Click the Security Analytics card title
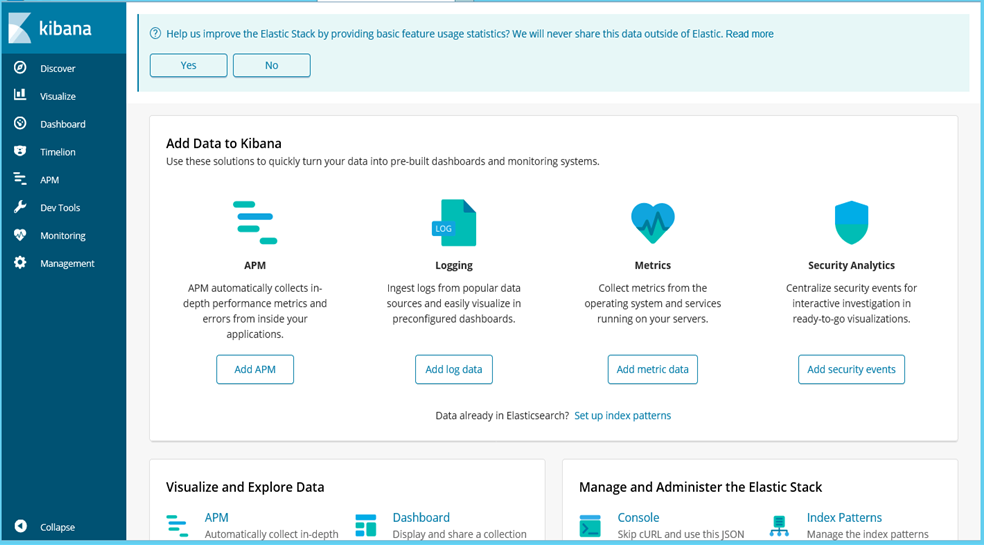This screenshot has height=545, width=984. [852, 266]
